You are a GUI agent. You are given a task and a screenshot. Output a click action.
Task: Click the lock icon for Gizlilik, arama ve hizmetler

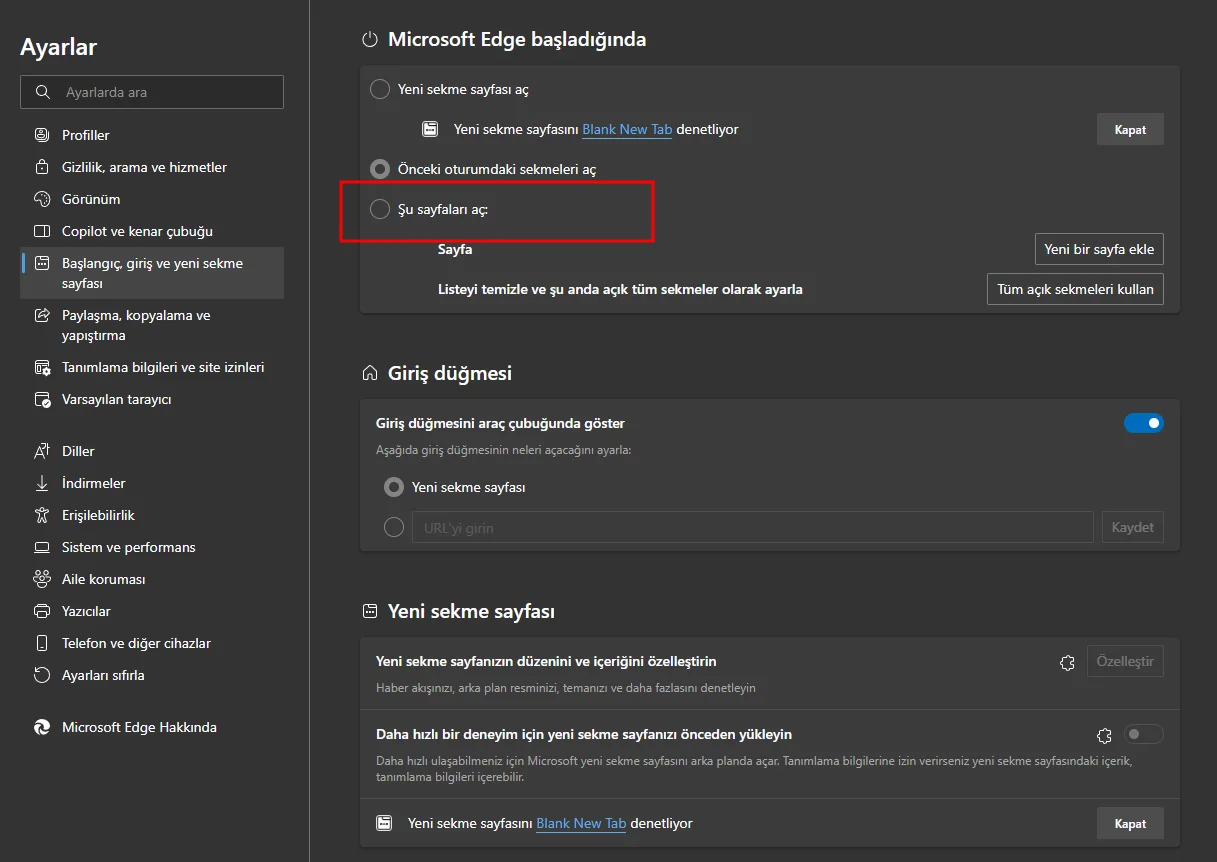click(x=42, y=167)
